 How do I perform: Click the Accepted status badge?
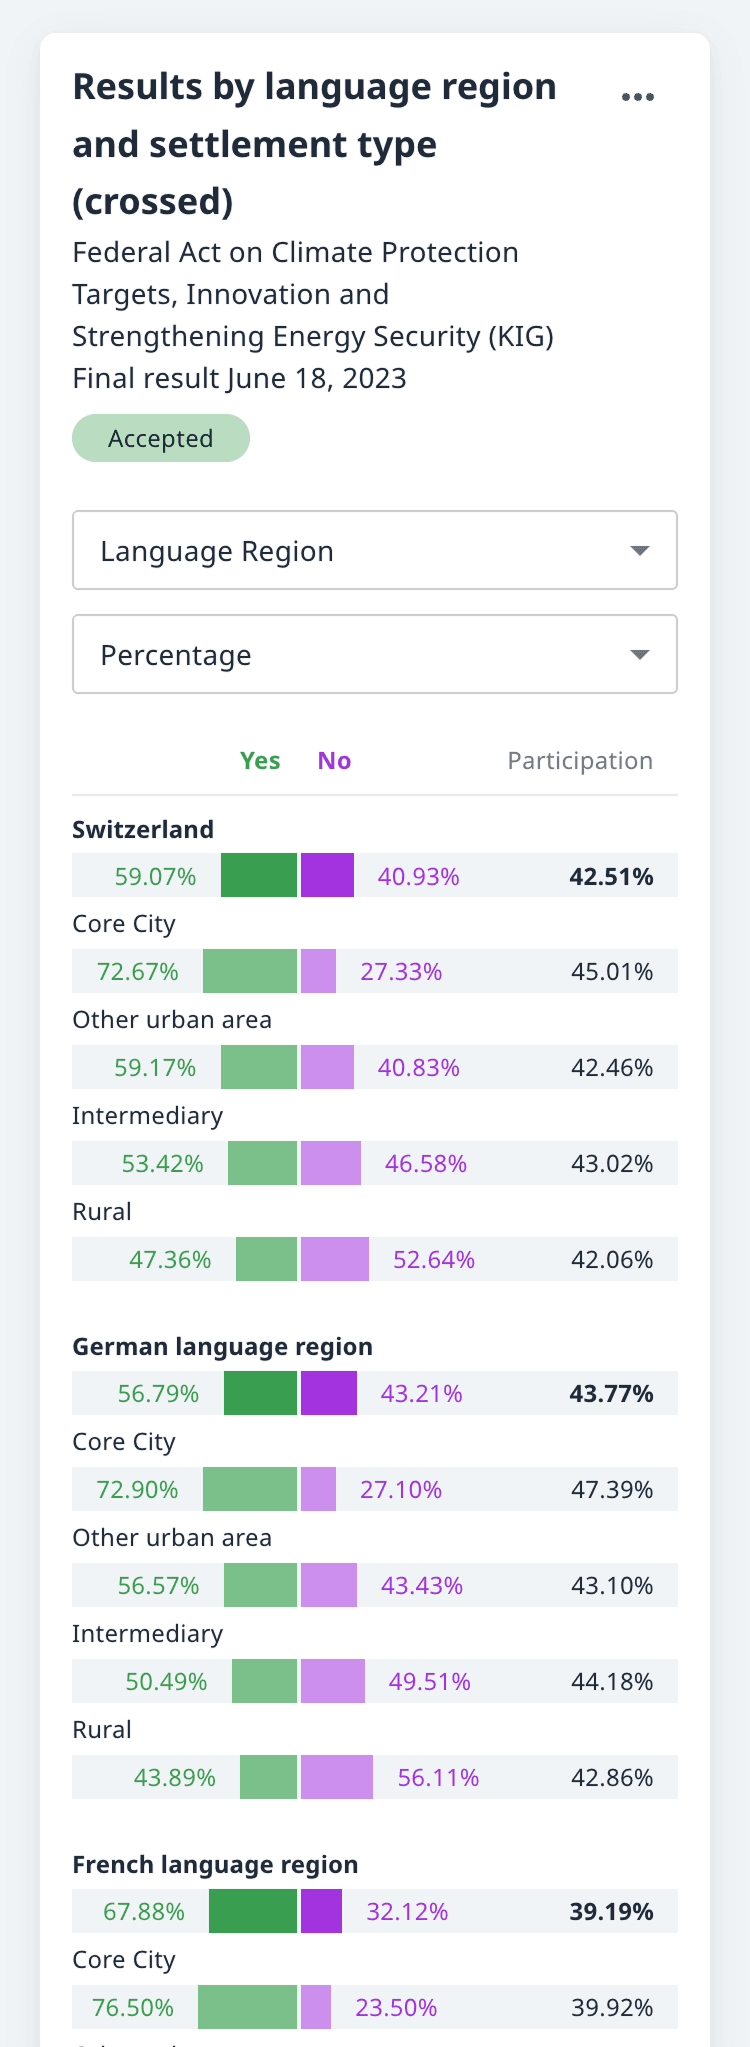(x=161, y=439)
